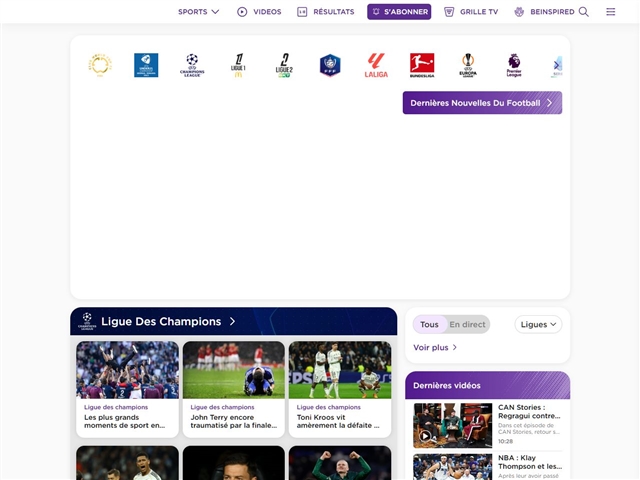
Task: Click PSG celebration article thumbnail
Action: [x=127, y=370]
